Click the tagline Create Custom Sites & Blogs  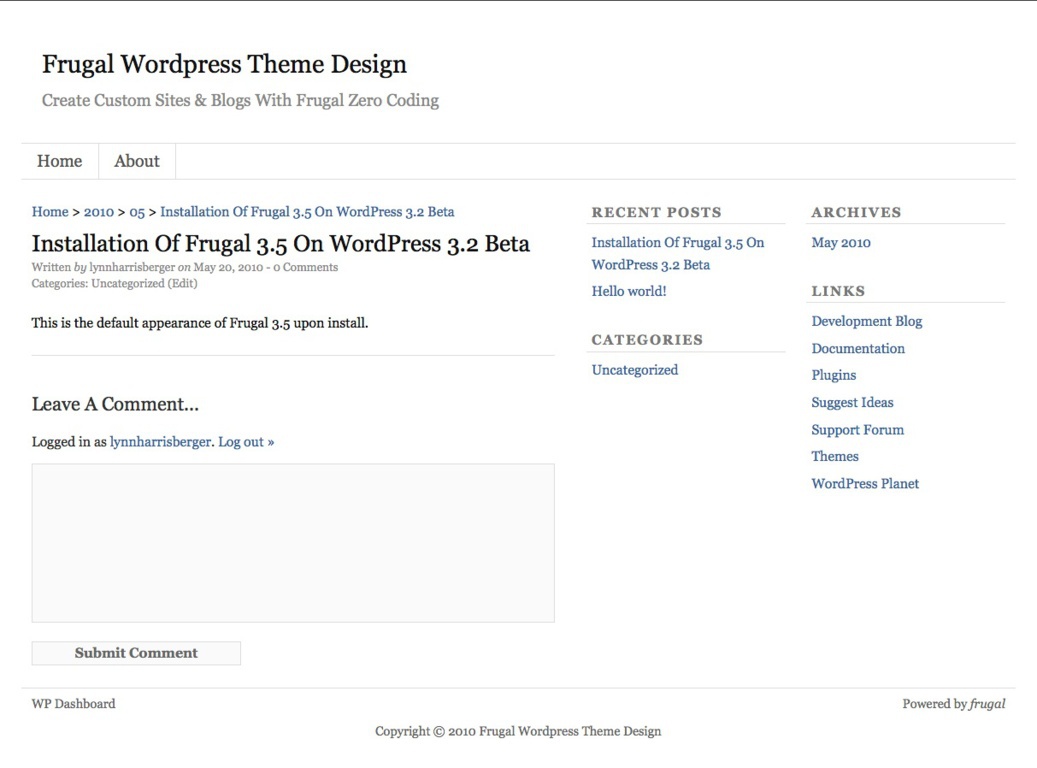pos(240,101)
